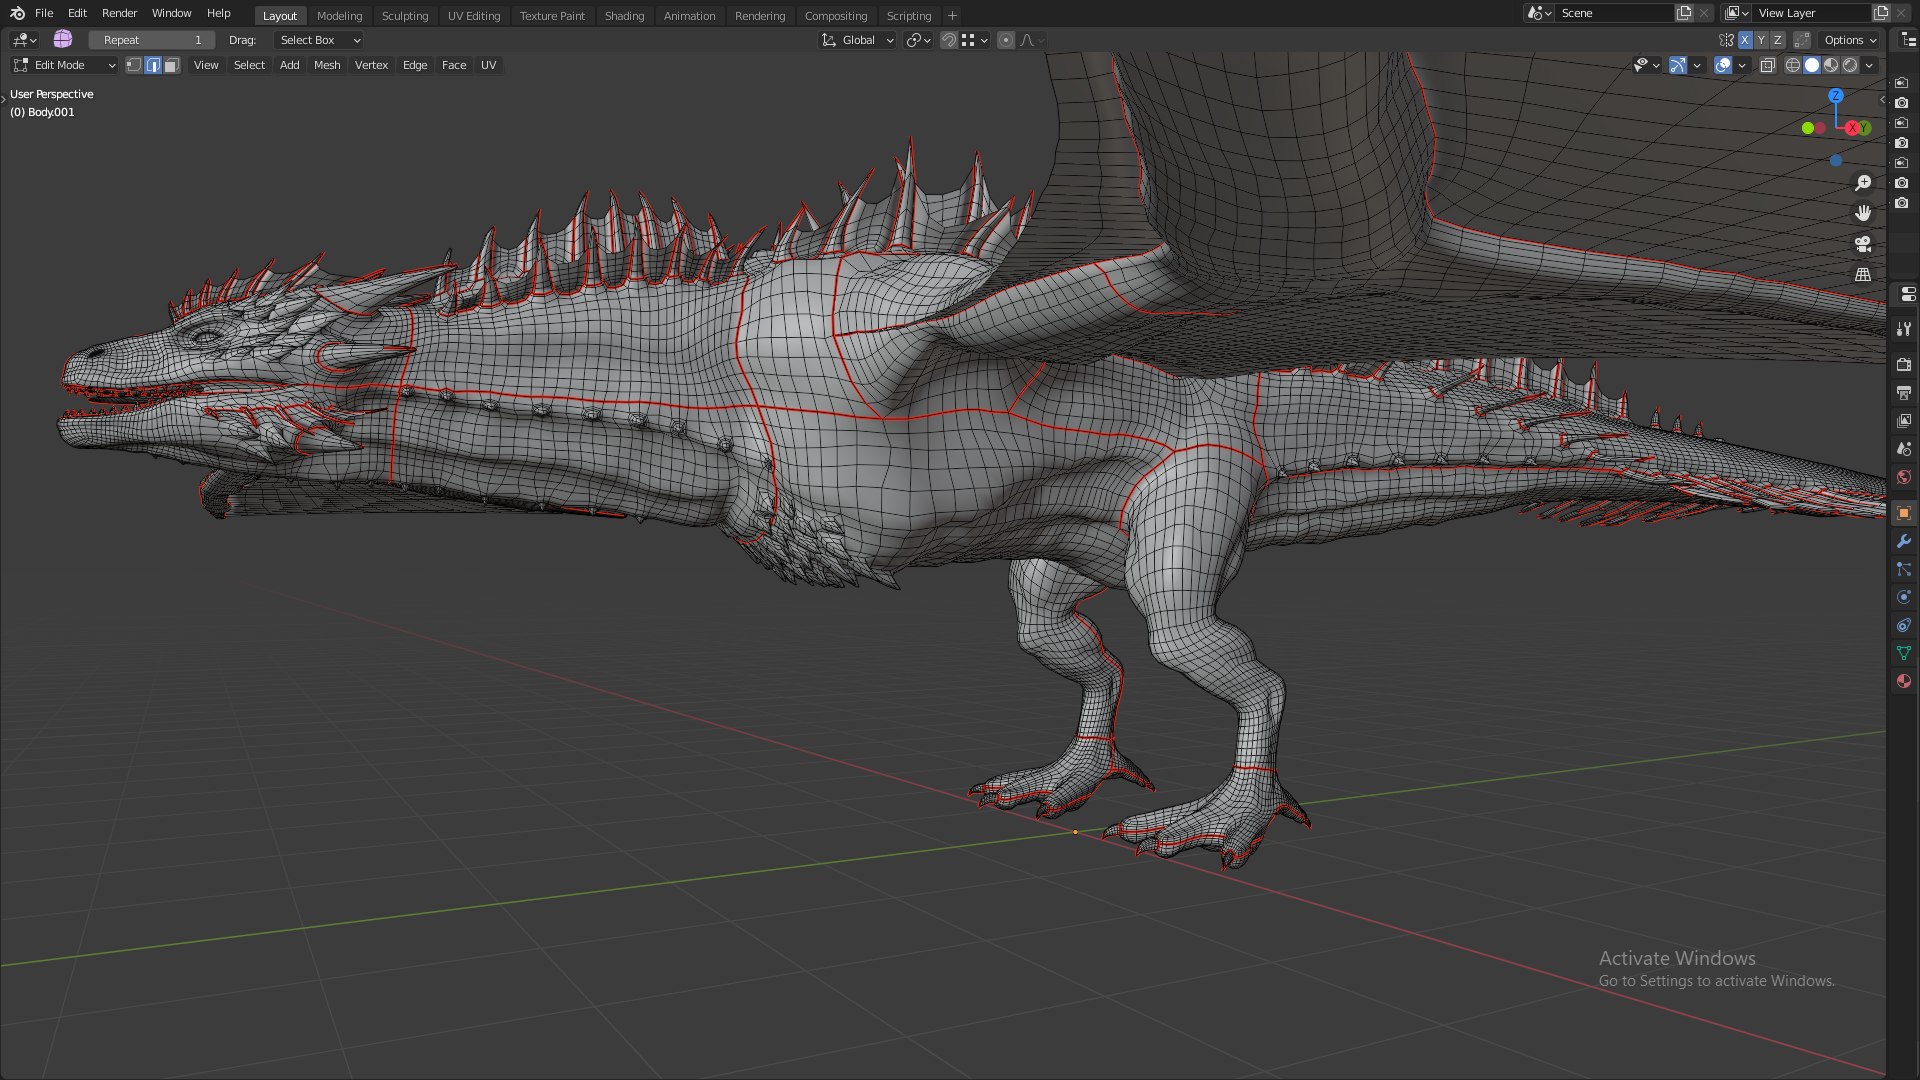The image size is (1920, 1080).
Task: Open the Mesh menu
Action: tap(327, 65)
